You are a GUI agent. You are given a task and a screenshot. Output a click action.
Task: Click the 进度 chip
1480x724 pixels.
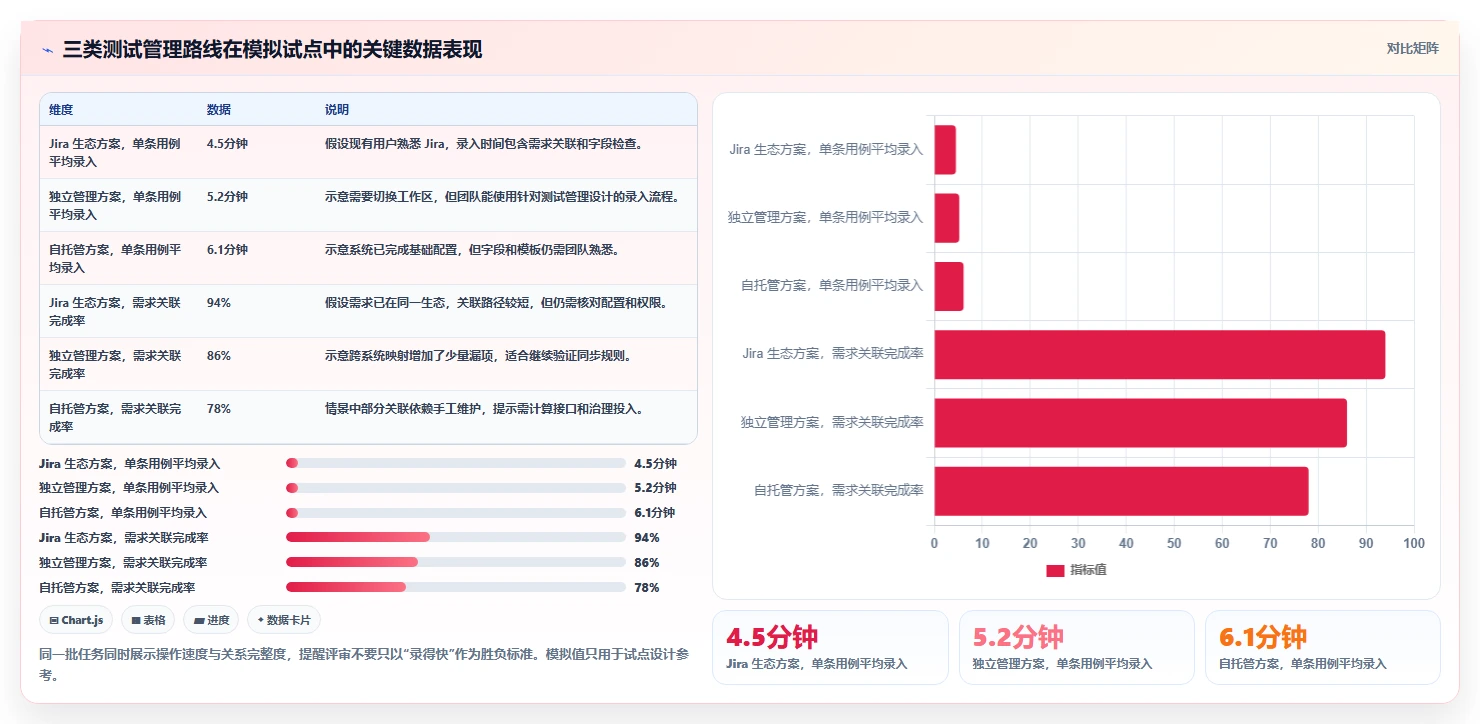pos(211,620)
